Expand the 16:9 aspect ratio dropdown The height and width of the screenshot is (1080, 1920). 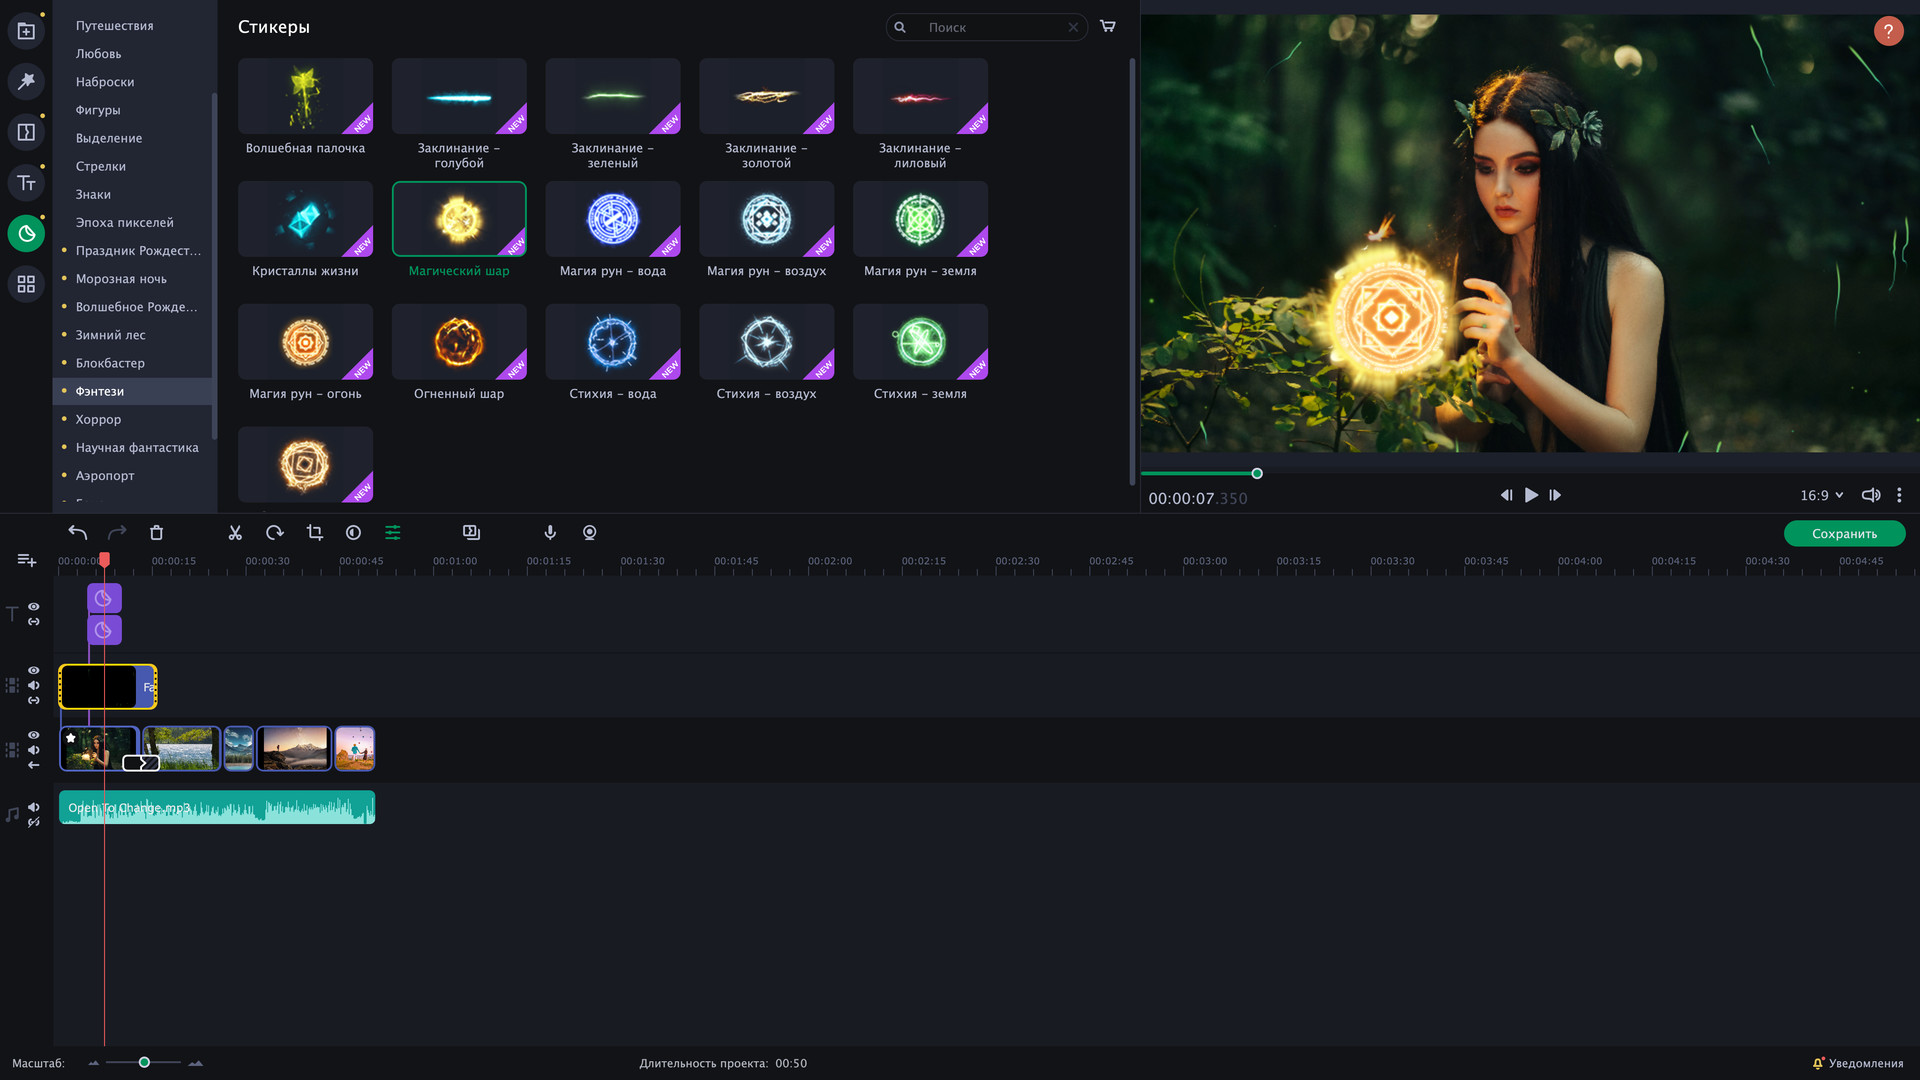click(1821, 495)
